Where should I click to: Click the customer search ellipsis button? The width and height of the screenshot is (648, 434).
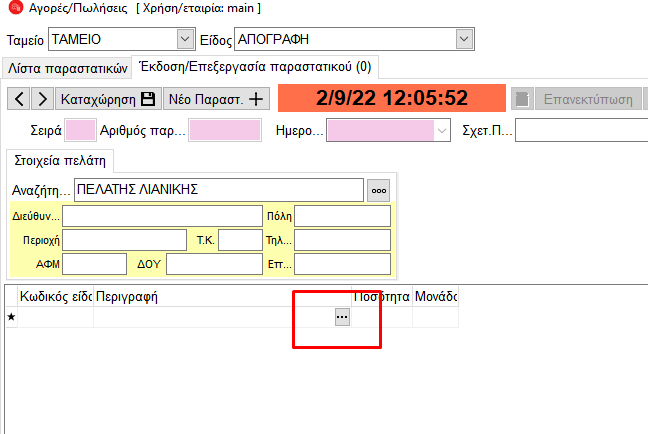coord(378,190)
